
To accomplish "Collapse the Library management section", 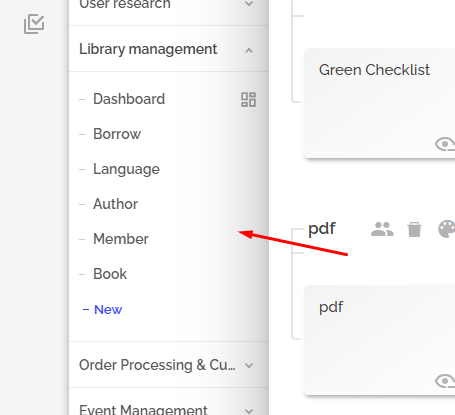I will pyautogui.click(x=249, y=50).
